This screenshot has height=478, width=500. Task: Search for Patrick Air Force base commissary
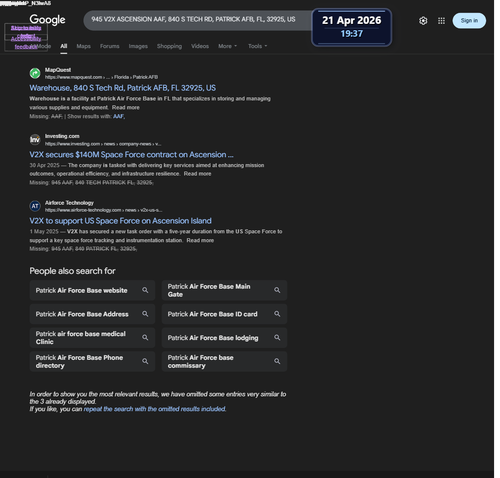point(224,361)
